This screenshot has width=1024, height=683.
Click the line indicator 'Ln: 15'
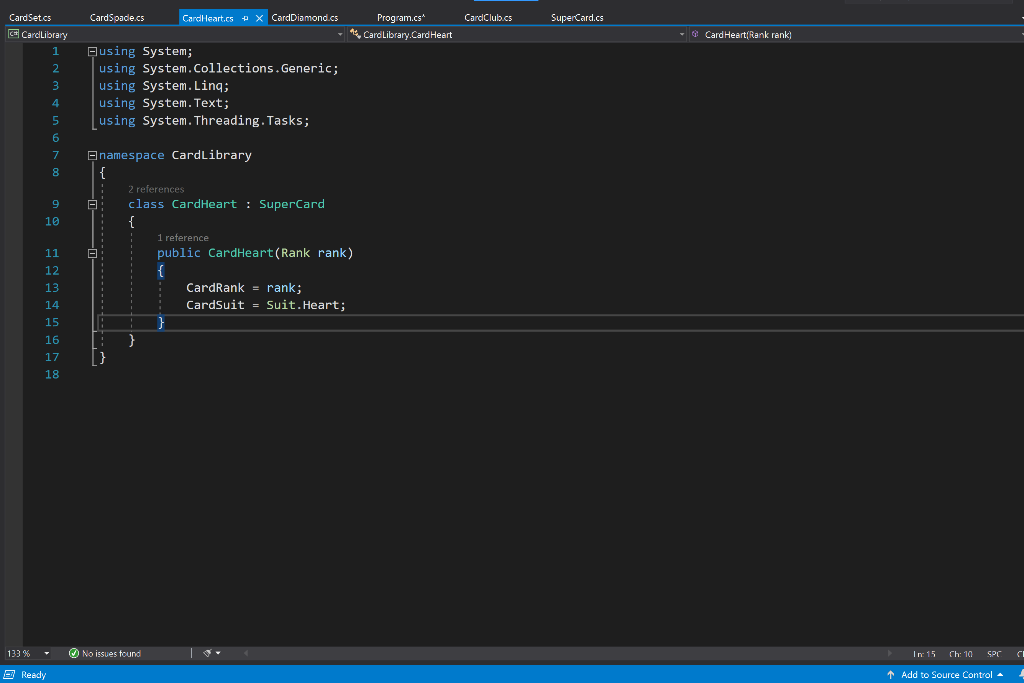coord(924,654)
